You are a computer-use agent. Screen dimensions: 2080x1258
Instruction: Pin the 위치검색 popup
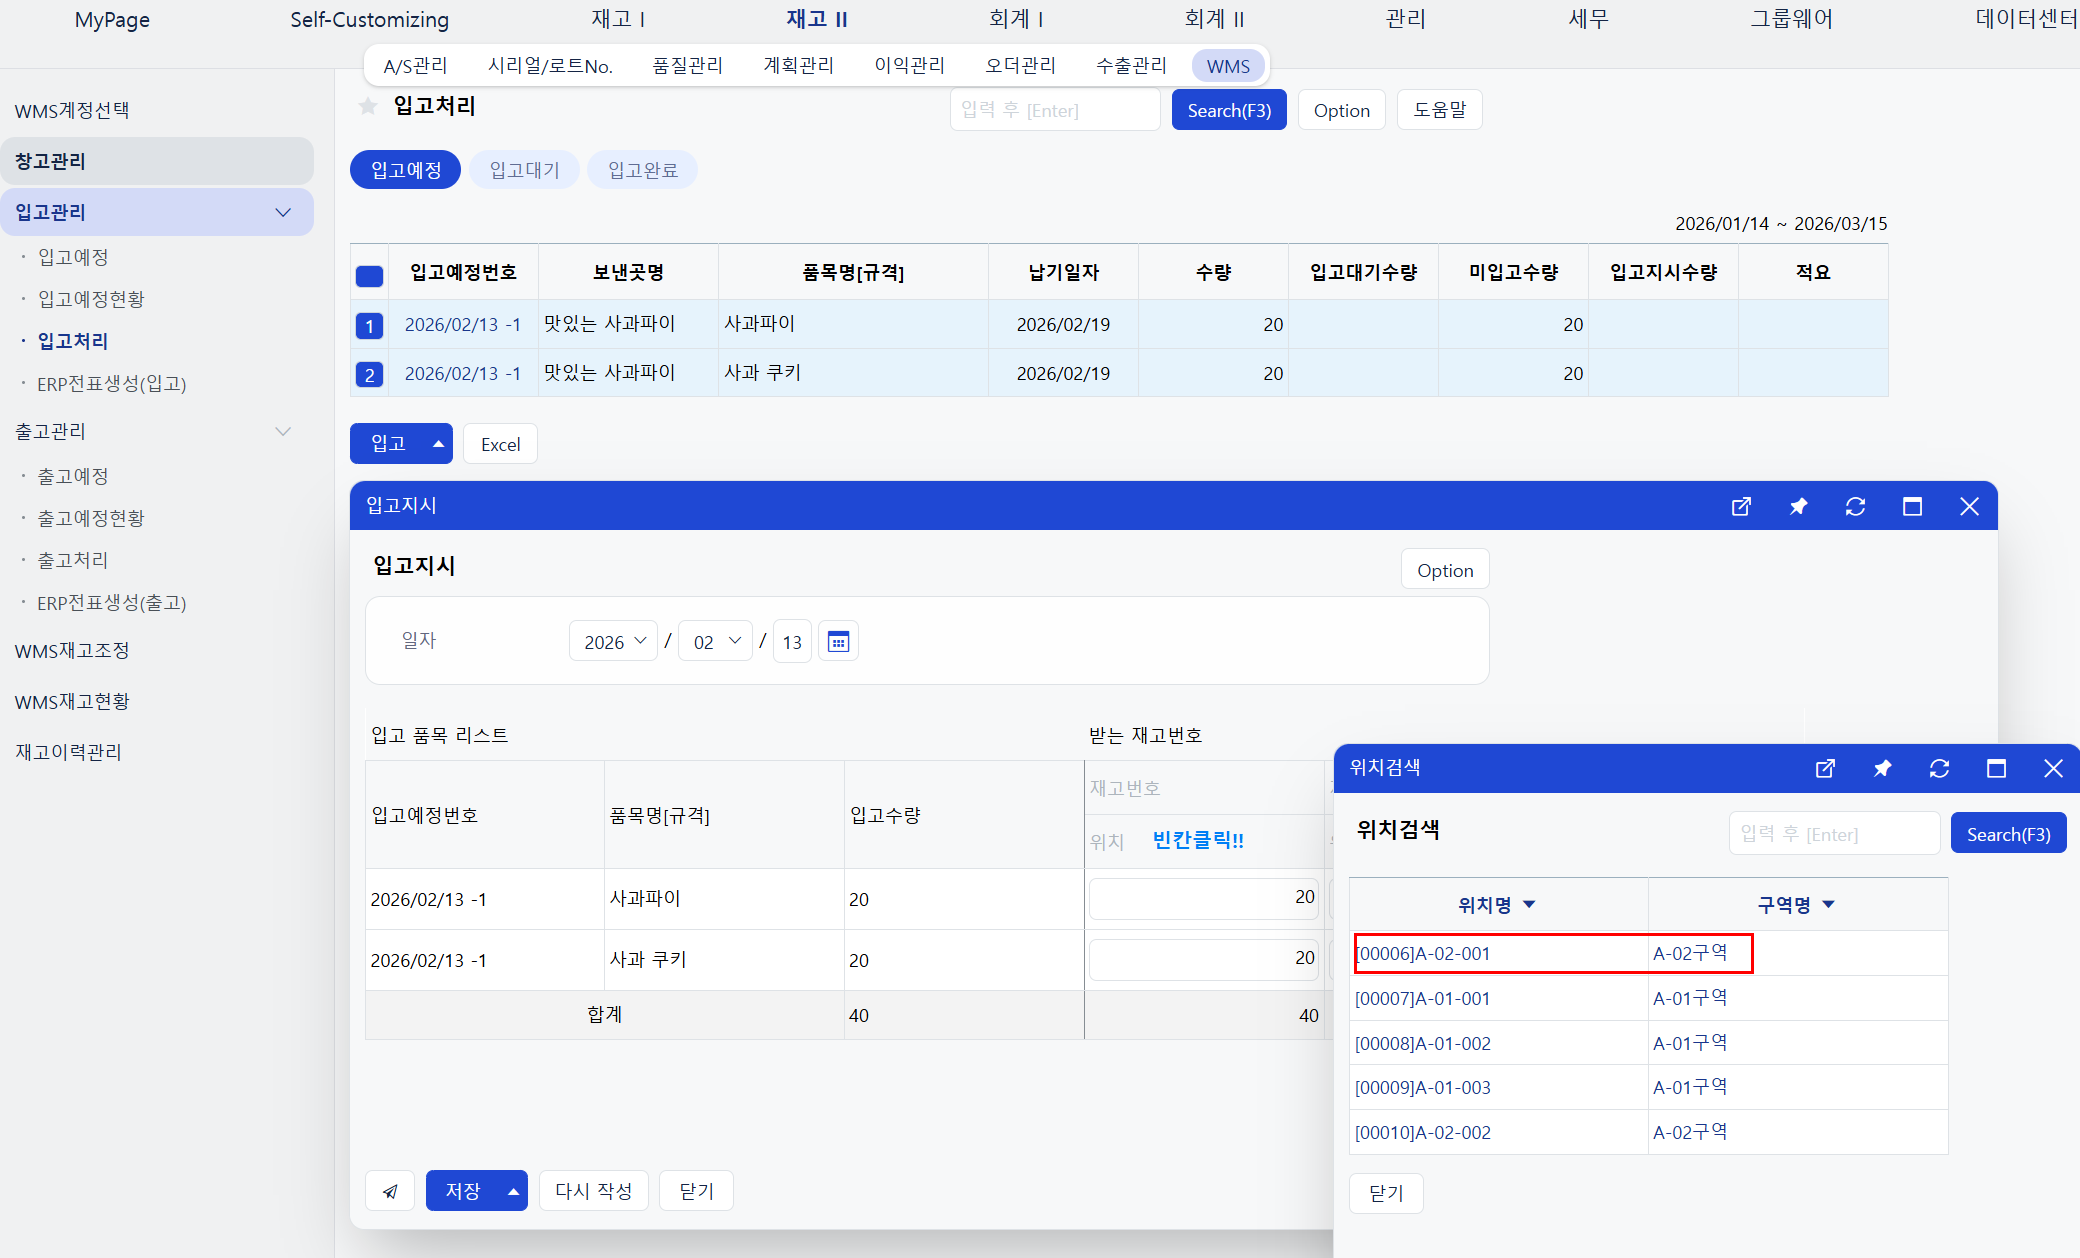pos(1882,768)
